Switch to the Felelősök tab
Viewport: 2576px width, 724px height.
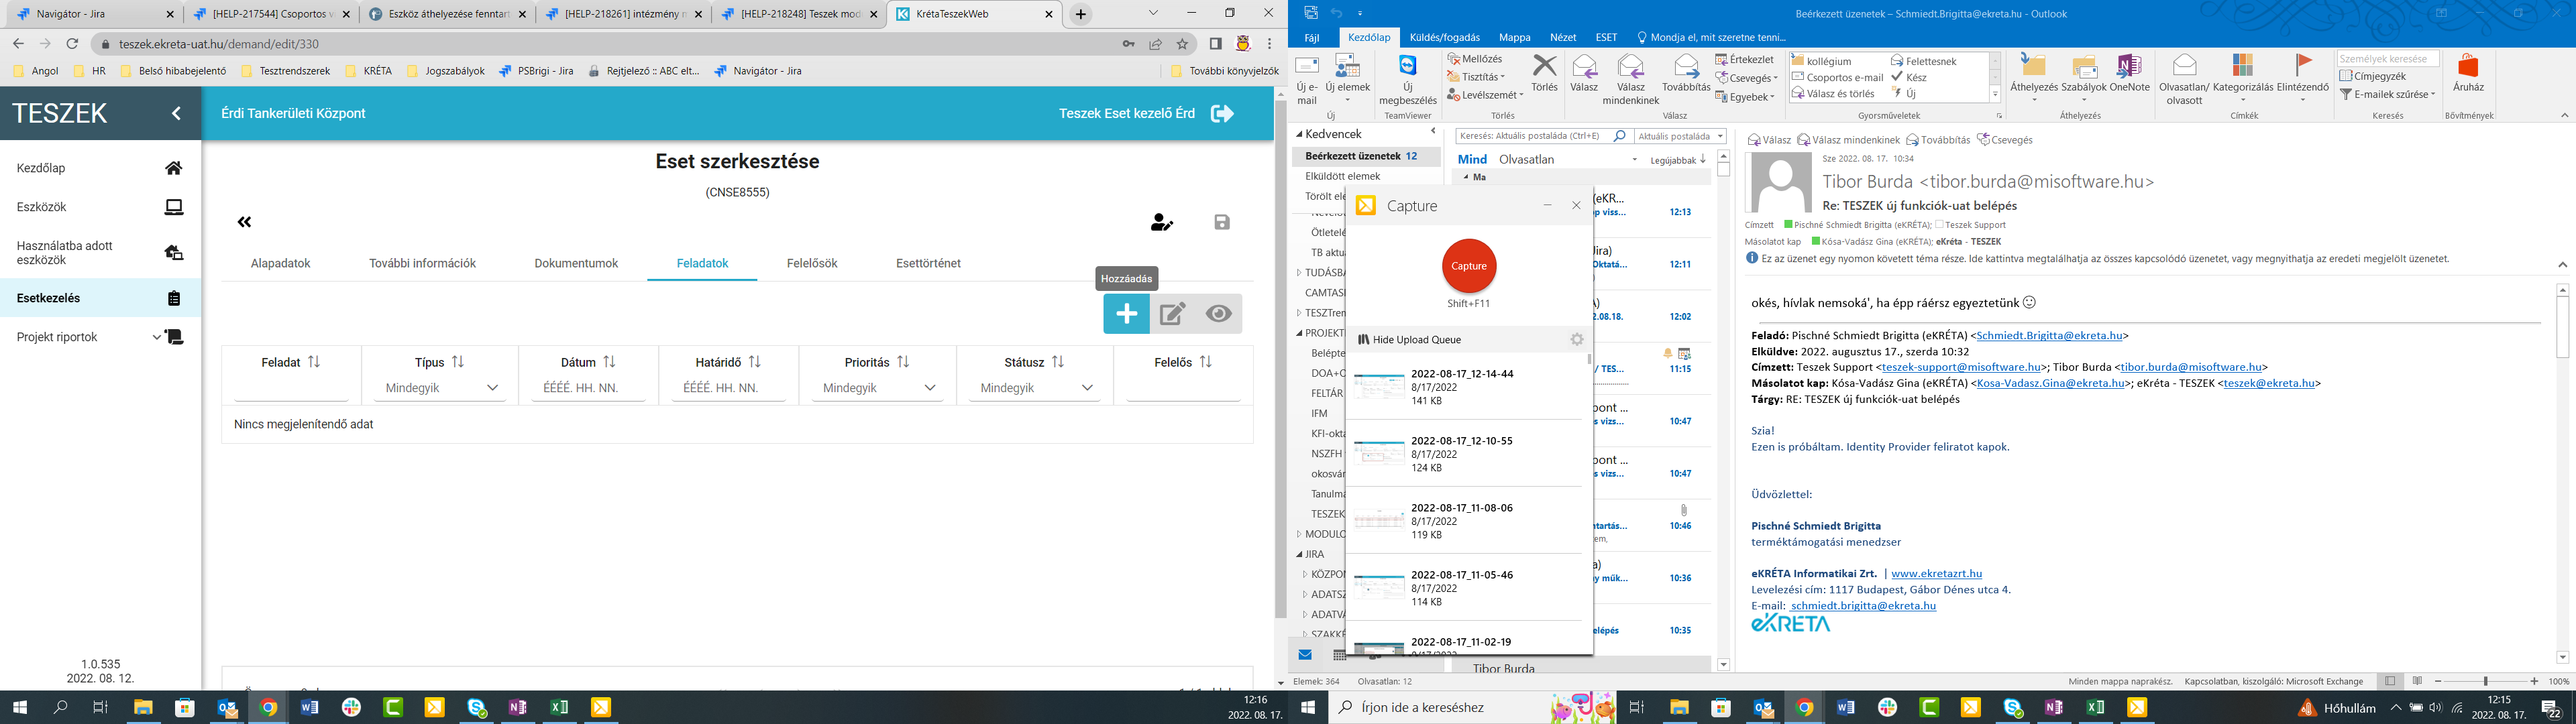[x=812, y=263]
